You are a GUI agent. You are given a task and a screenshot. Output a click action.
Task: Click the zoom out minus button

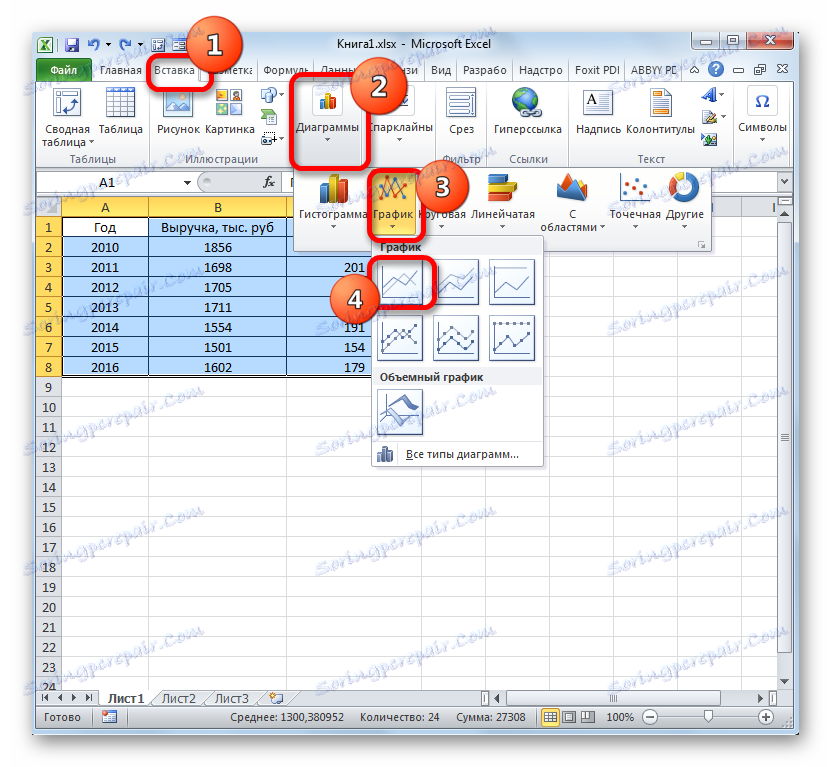click(x=650, y=717)
